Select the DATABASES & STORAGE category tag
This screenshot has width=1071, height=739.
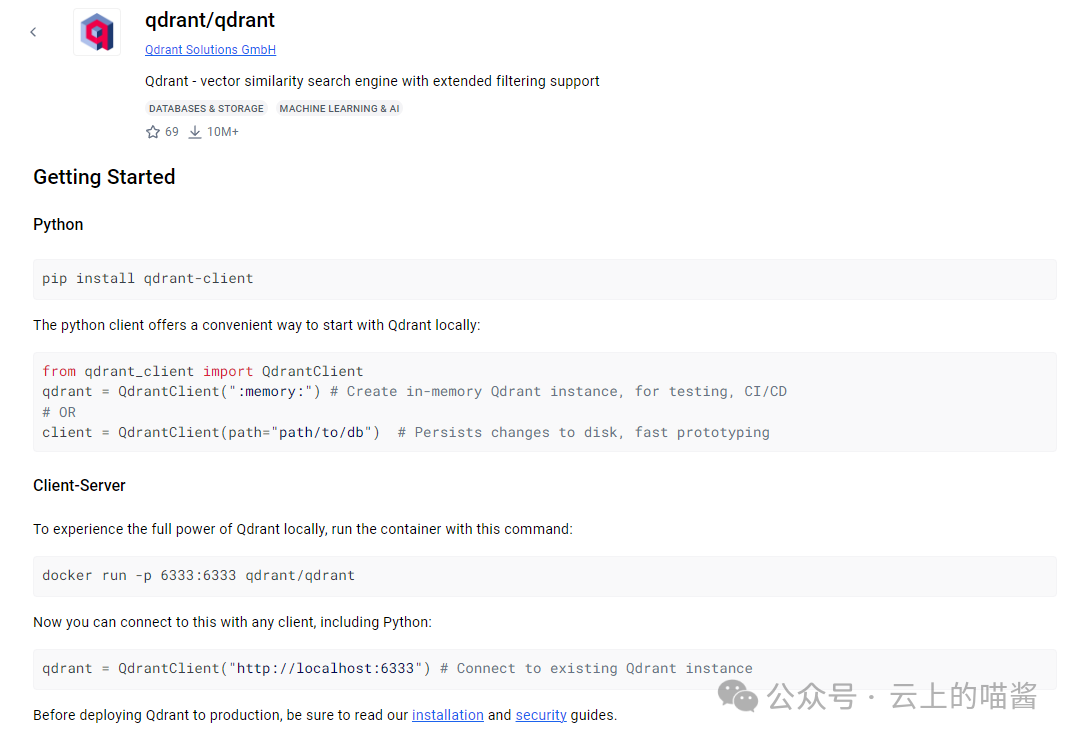point(206,109)
